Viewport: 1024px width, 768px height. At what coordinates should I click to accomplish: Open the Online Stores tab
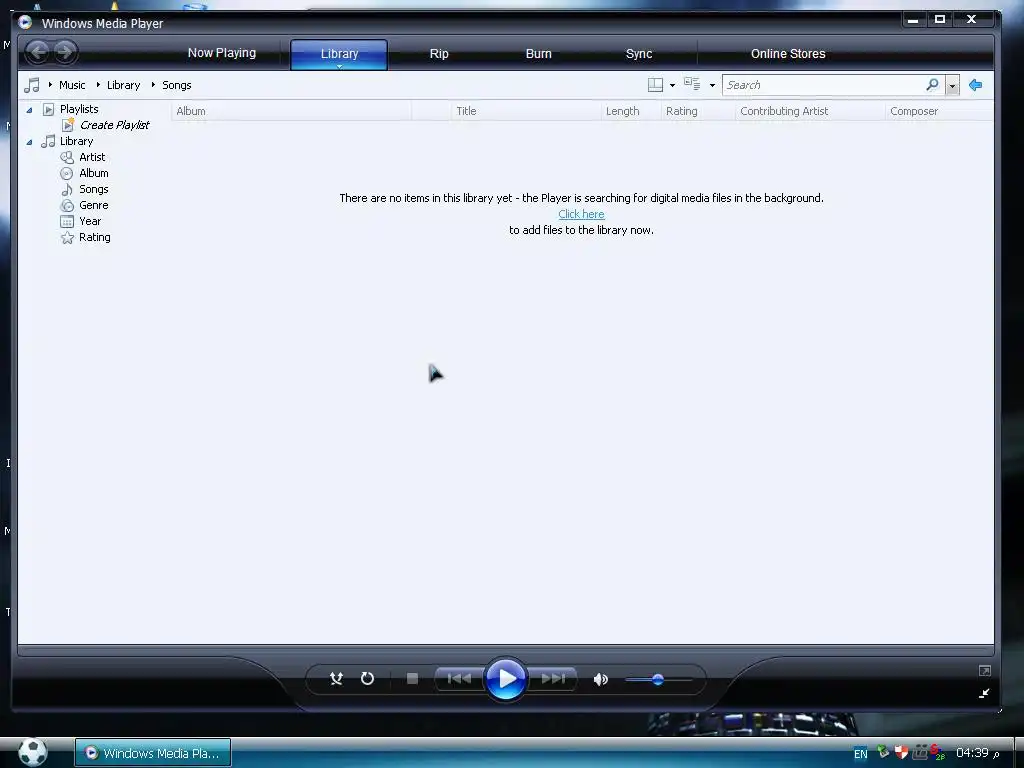coord(788,54)
